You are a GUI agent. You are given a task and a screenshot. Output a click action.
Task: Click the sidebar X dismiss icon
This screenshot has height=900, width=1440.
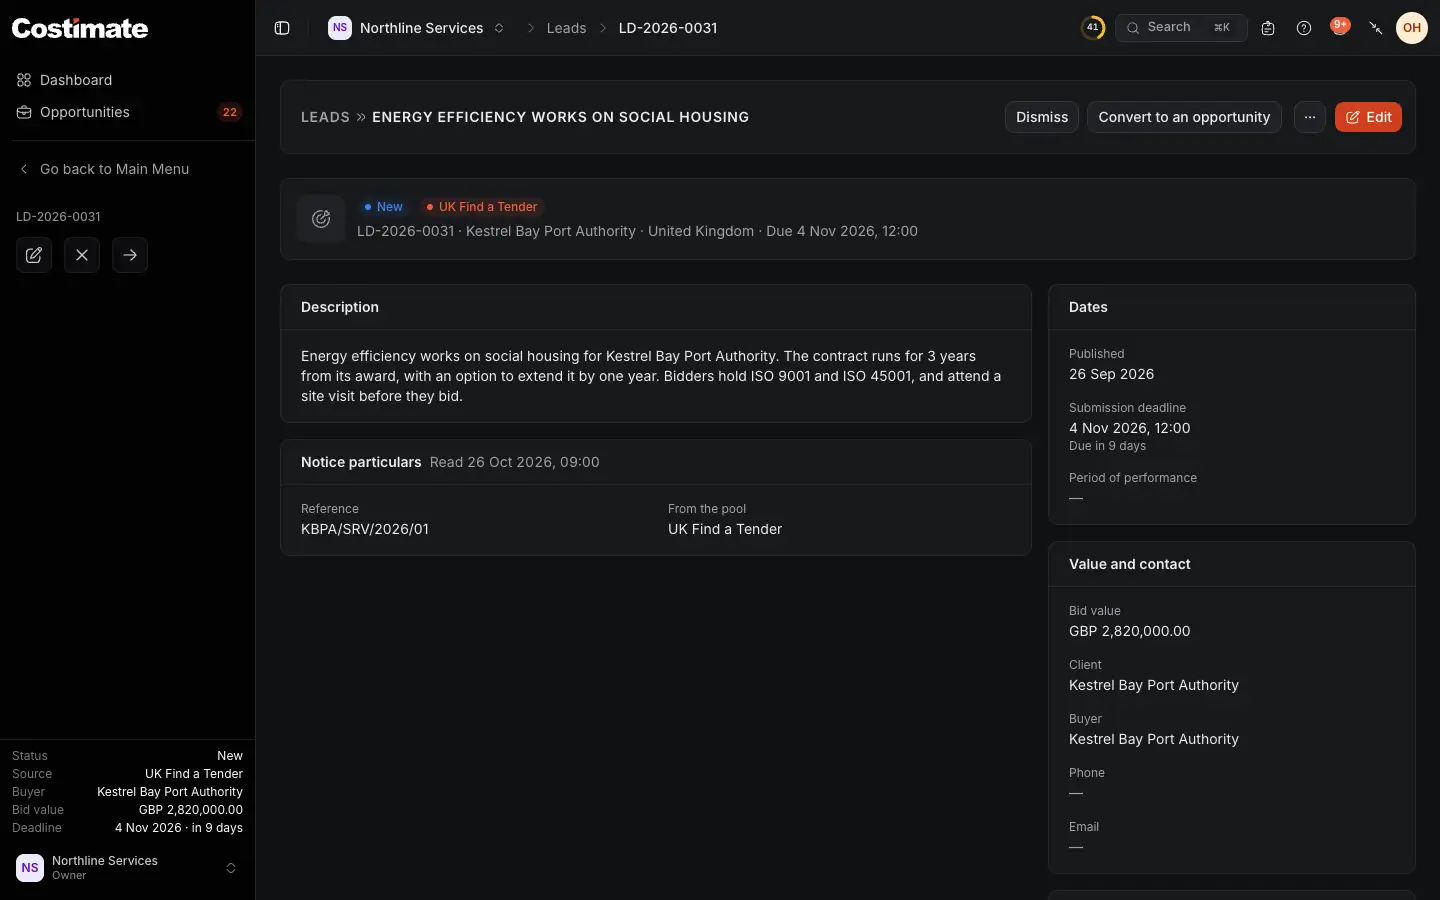pyautogui.click(x=82, y=255)
